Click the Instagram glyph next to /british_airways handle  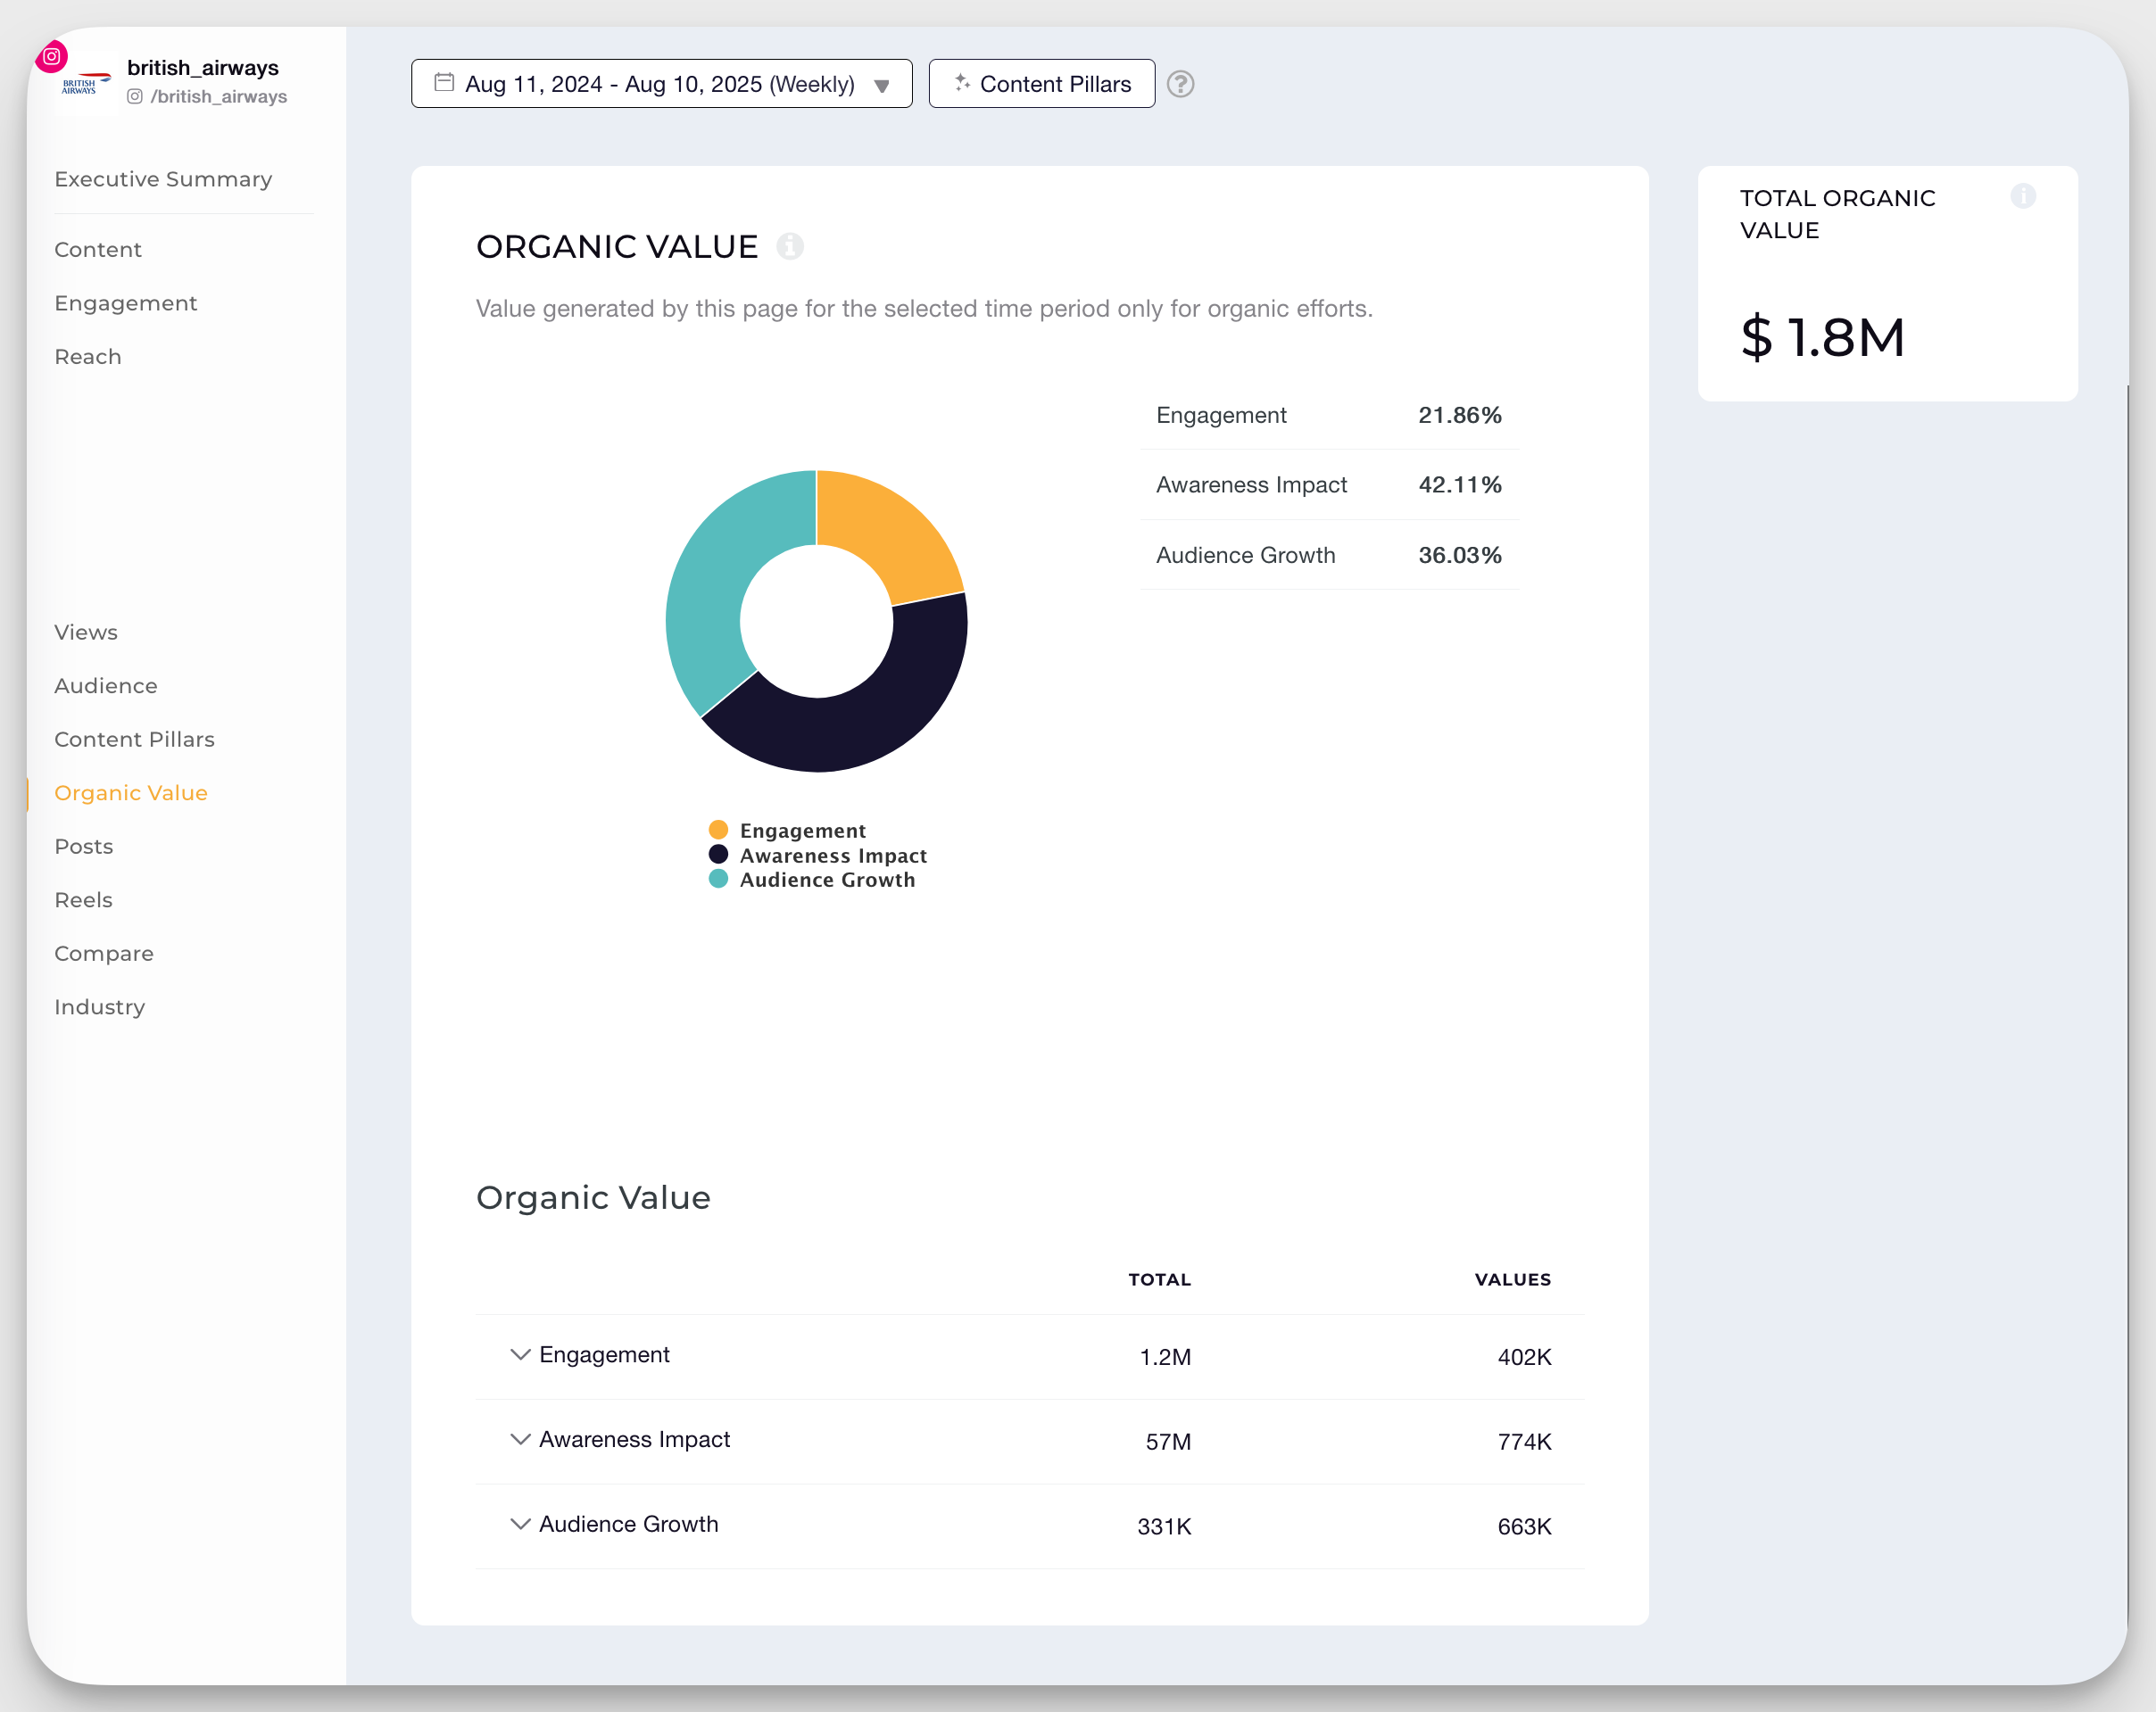(x=136, y=97)
